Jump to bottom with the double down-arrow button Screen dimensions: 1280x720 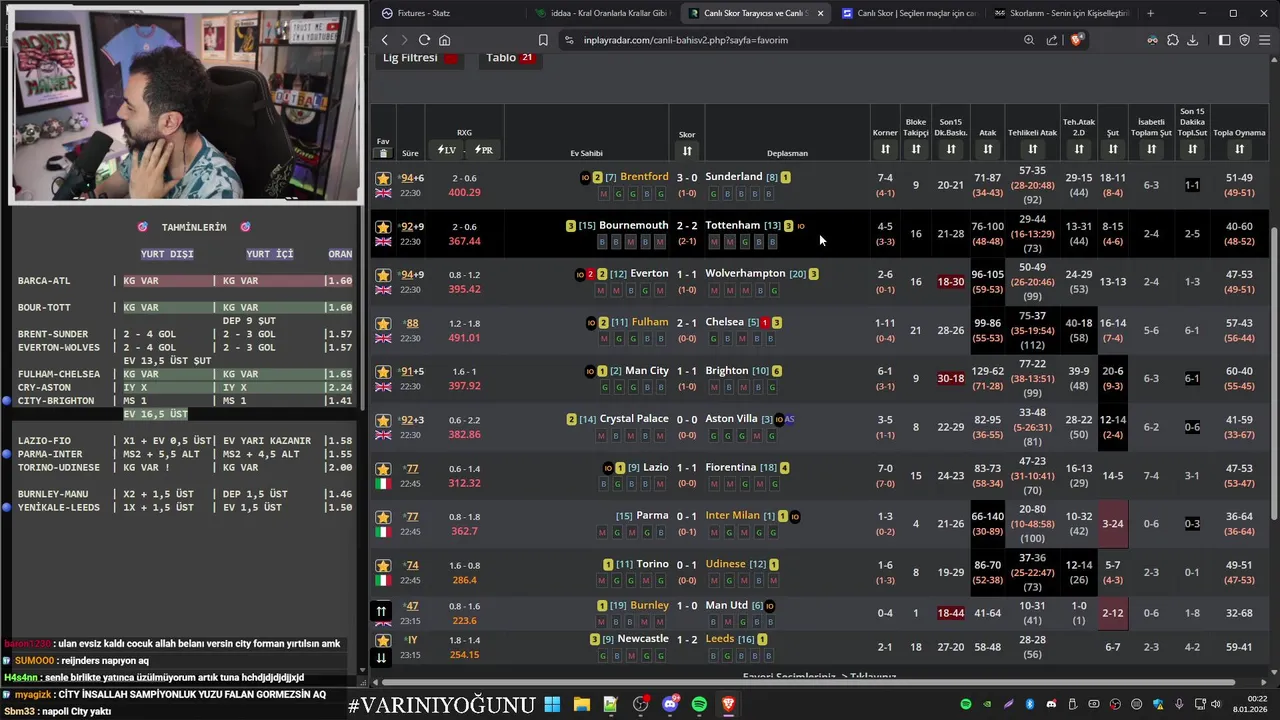pyautogui.click(x=381, y=658)
